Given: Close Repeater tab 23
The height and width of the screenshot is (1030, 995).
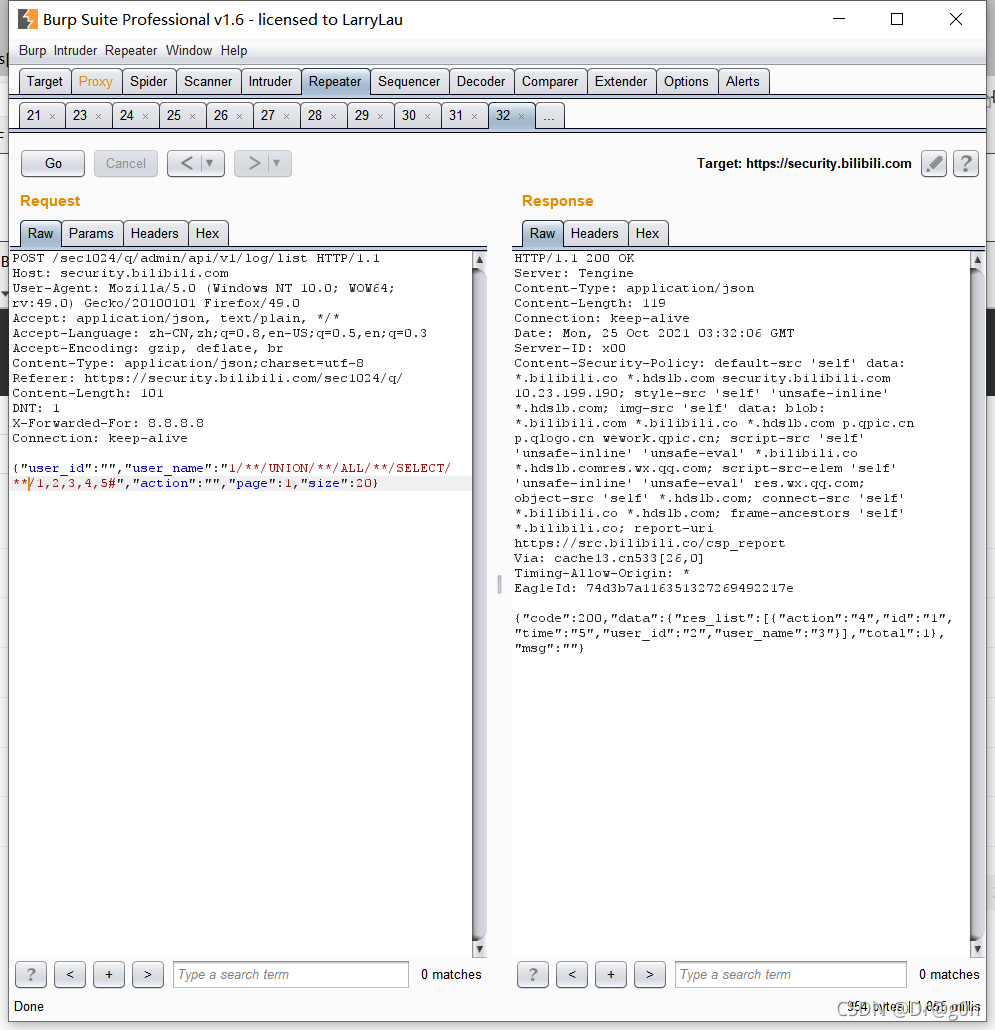Looking at the screenshot, I should click(x=99, y=116).
